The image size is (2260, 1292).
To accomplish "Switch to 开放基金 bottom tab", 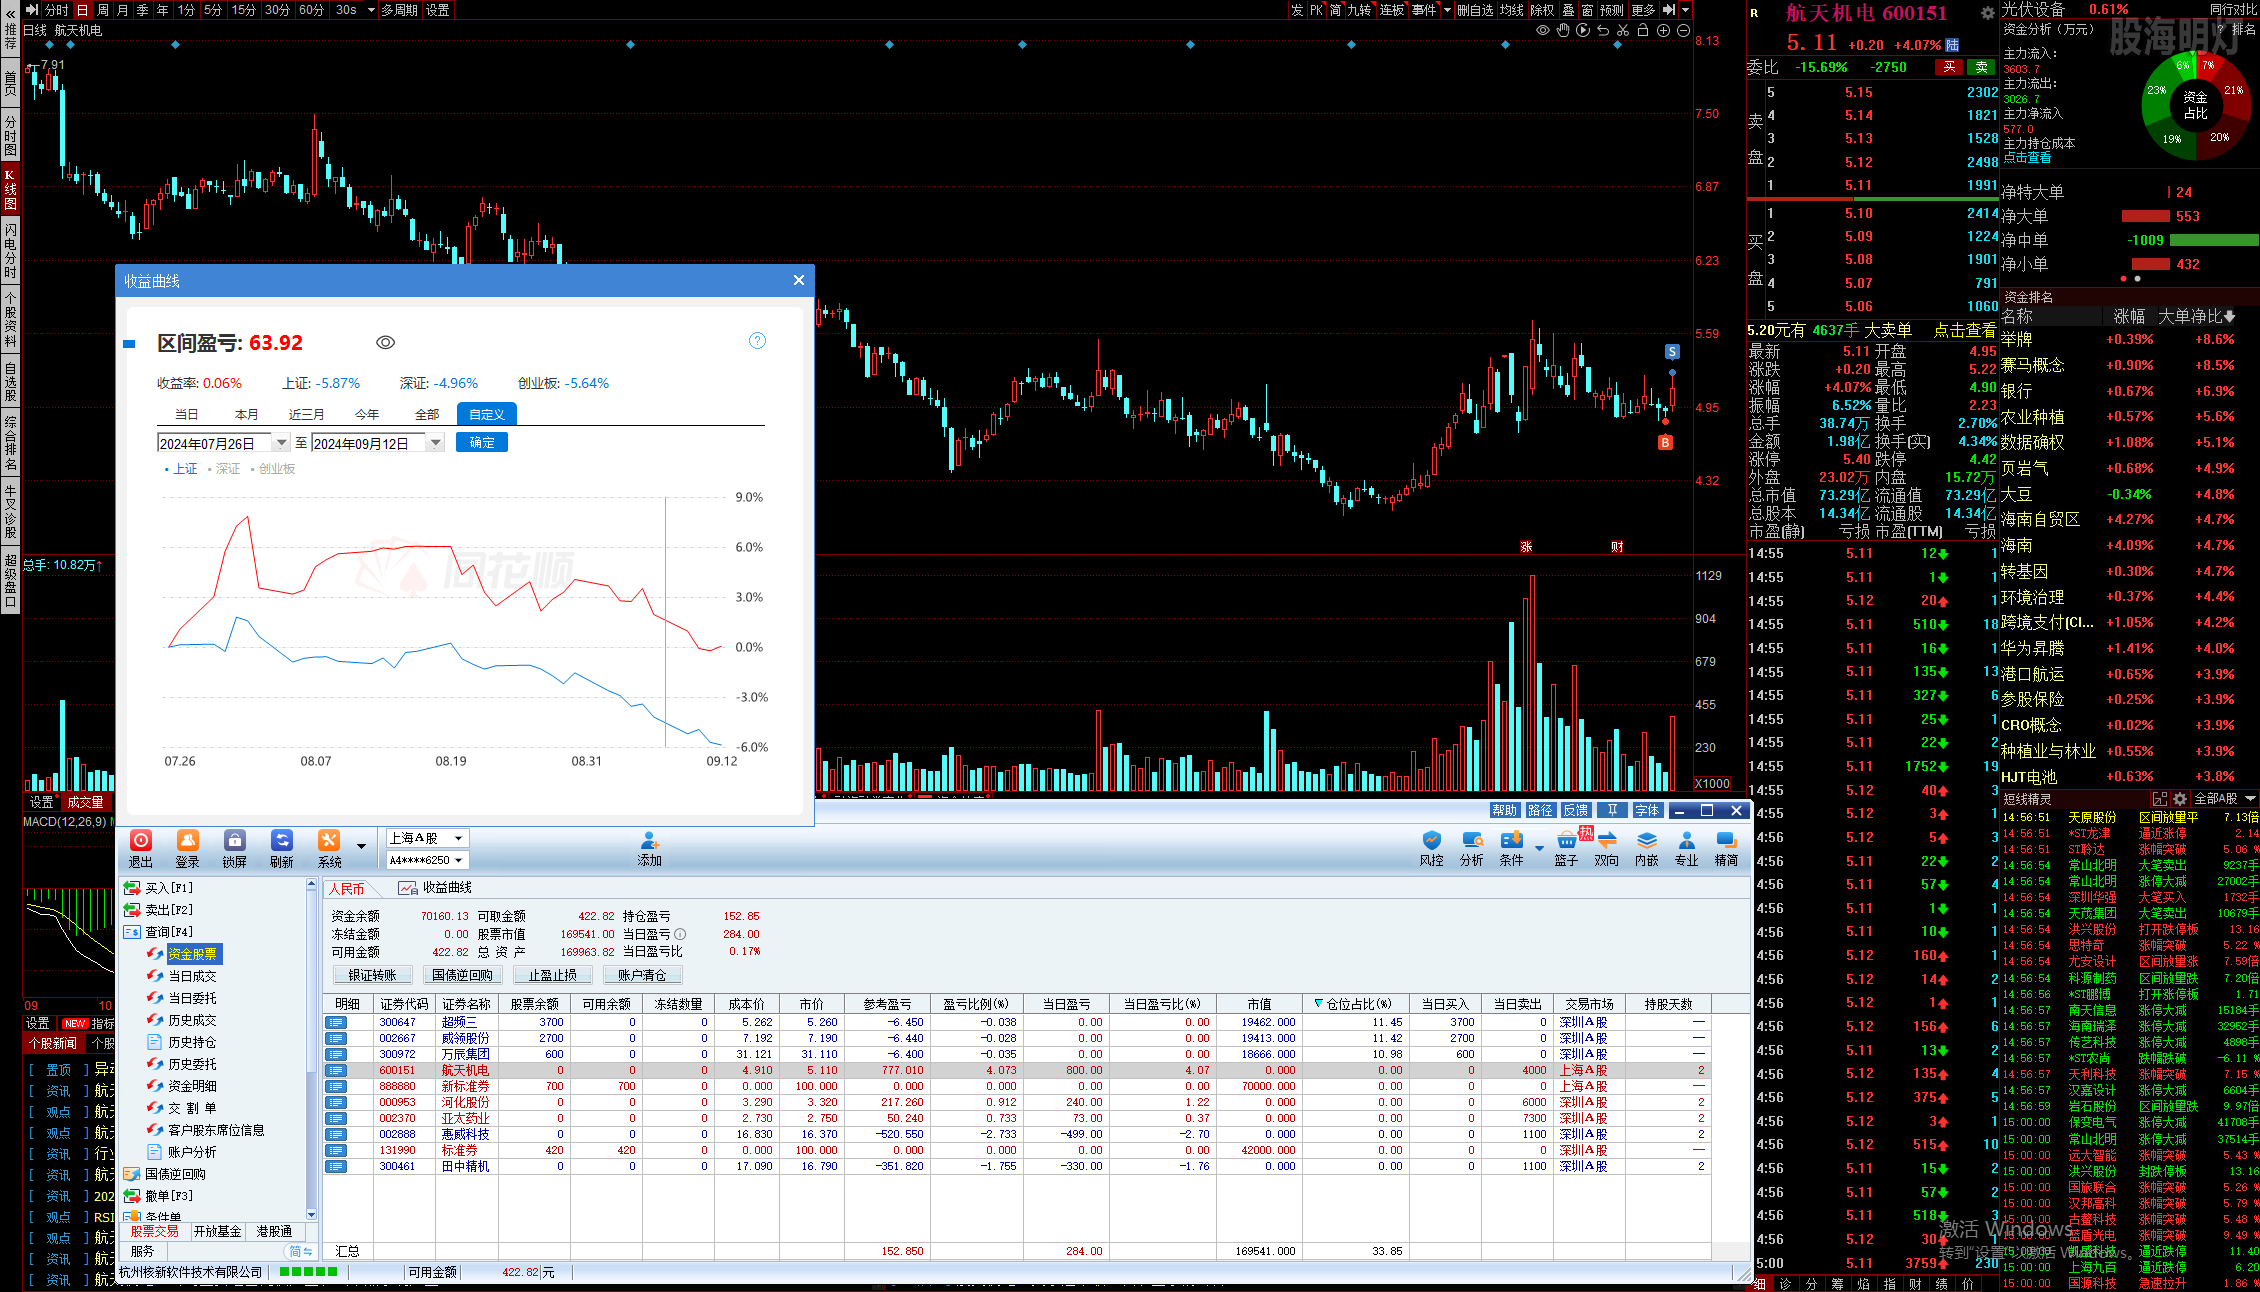I will pos(218,1232).
